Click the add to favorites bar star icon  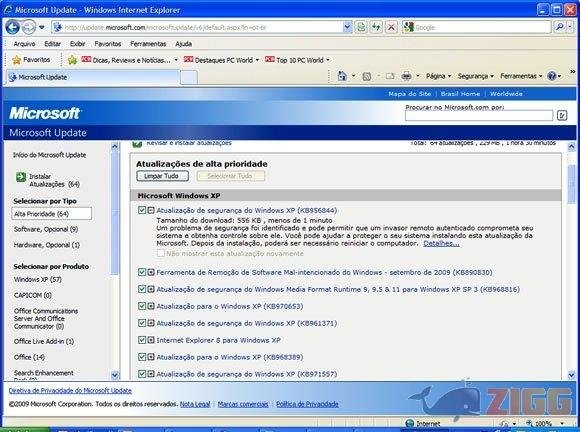pos(72,60)
